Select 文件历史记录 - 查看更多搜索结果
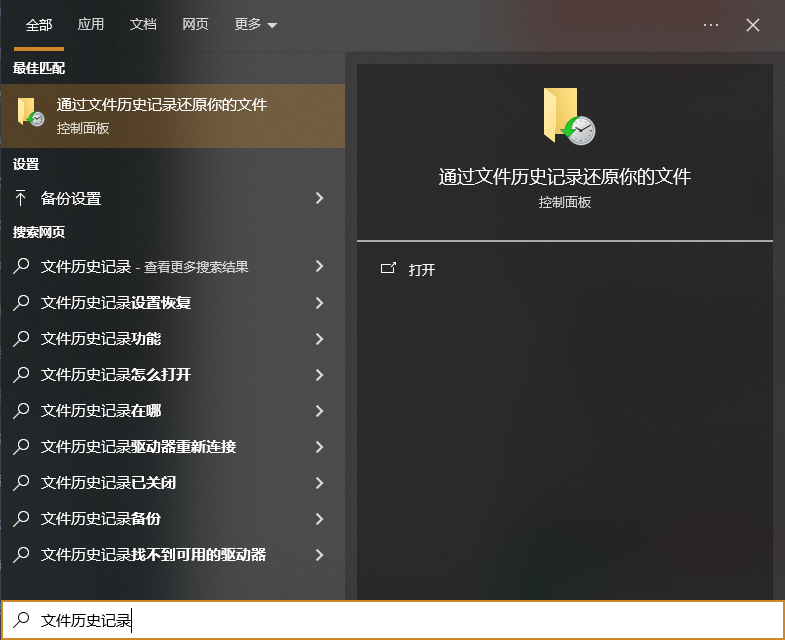The image size is (785, 640). 173,266
